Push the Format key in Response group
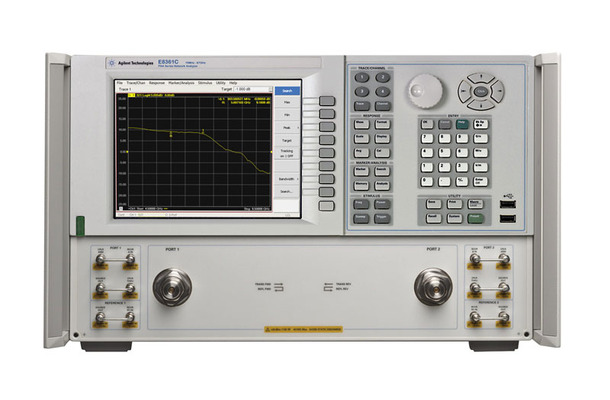Image resolution: width=610 pixels, height=400 pixels. coord(382,124)
